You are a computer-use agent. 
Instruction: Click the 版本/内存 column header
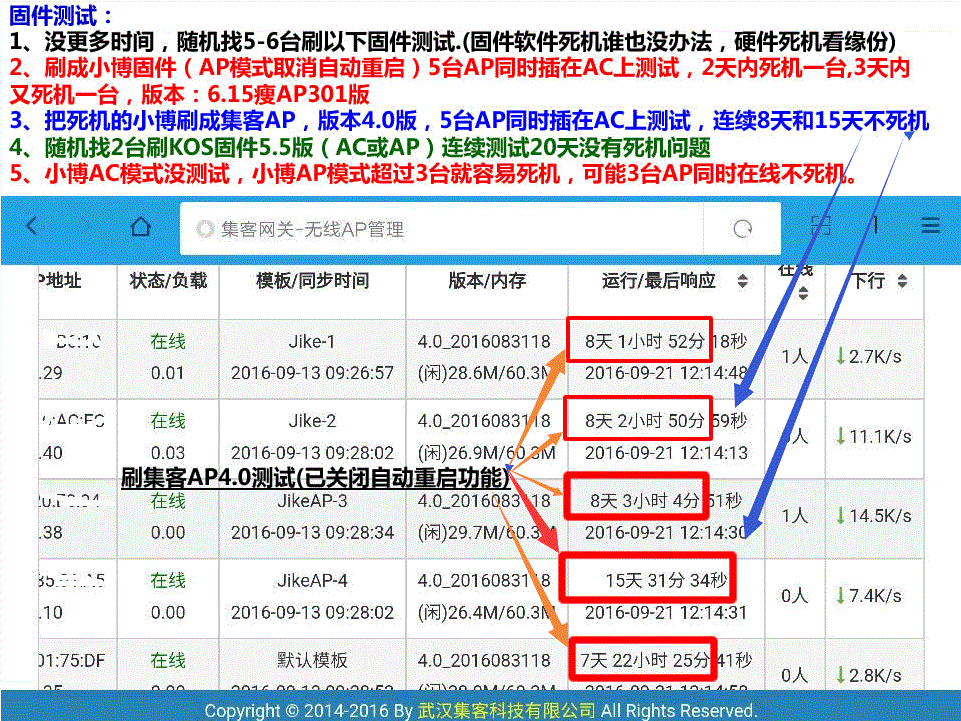pyautogui.click(x=487, y=280)
